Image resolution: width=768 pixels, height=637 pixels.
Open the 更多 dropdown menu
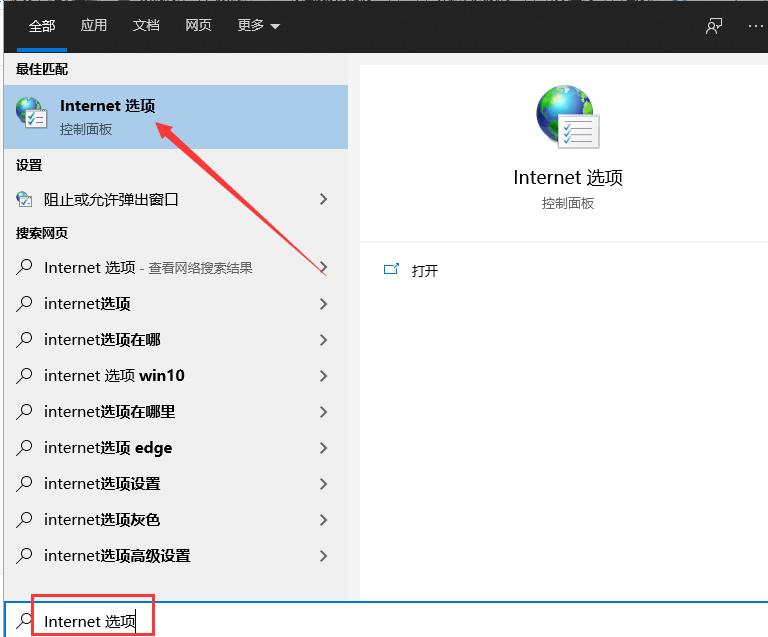coord(258,25)
